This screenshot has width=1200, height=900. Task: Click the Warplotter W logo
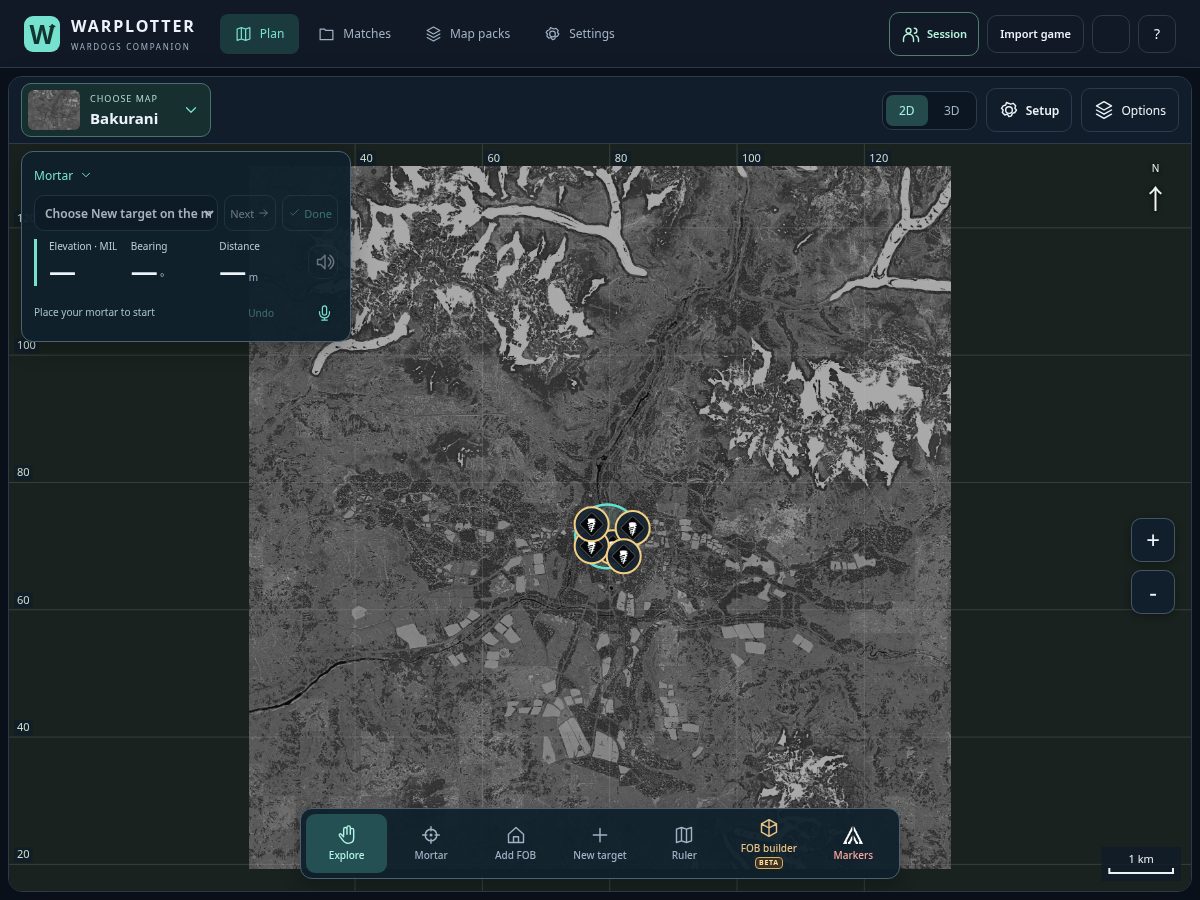pos(42,34)
